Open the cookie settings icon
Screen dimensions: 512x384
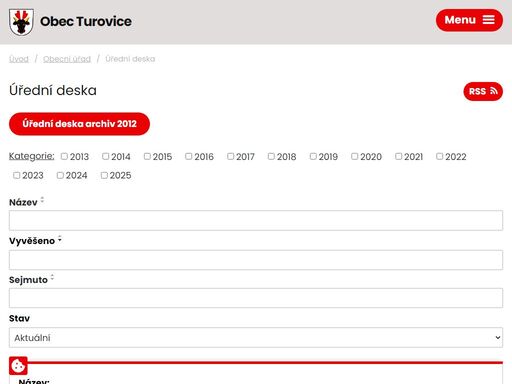click(18, 366)
